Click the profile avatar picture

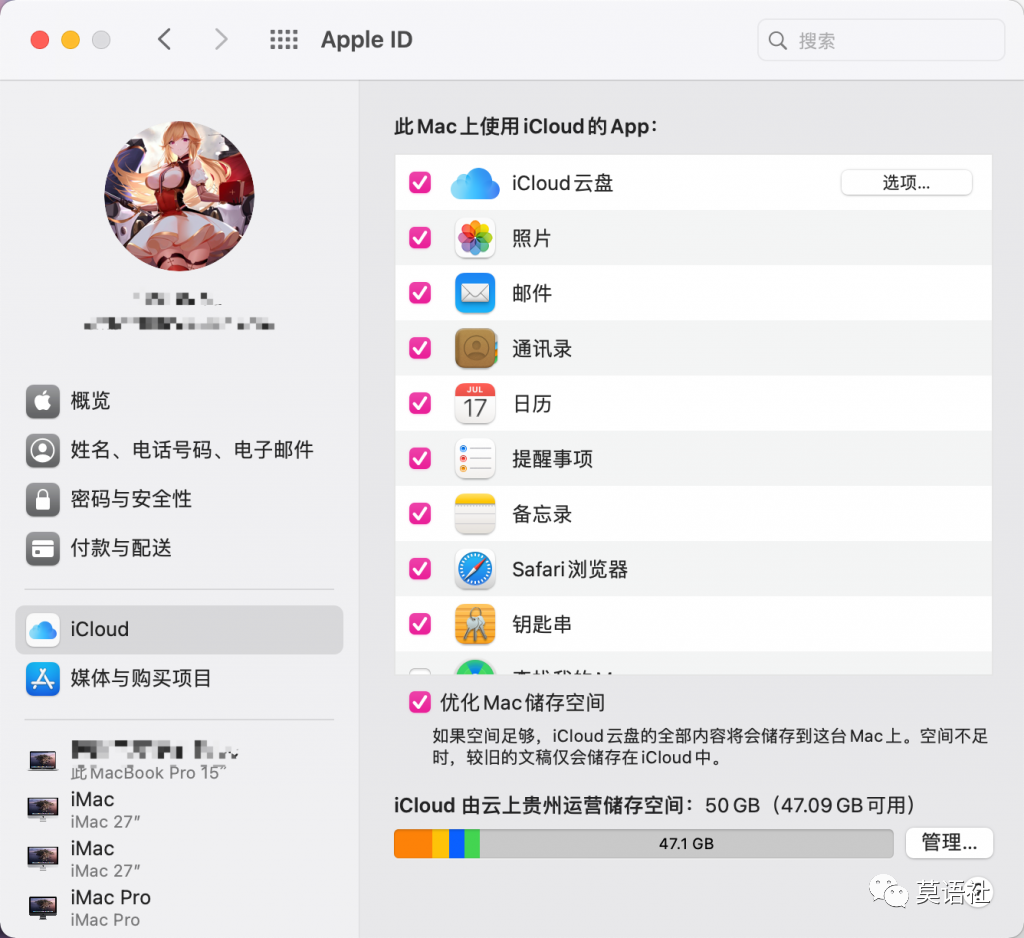click(x=180, y=195)
